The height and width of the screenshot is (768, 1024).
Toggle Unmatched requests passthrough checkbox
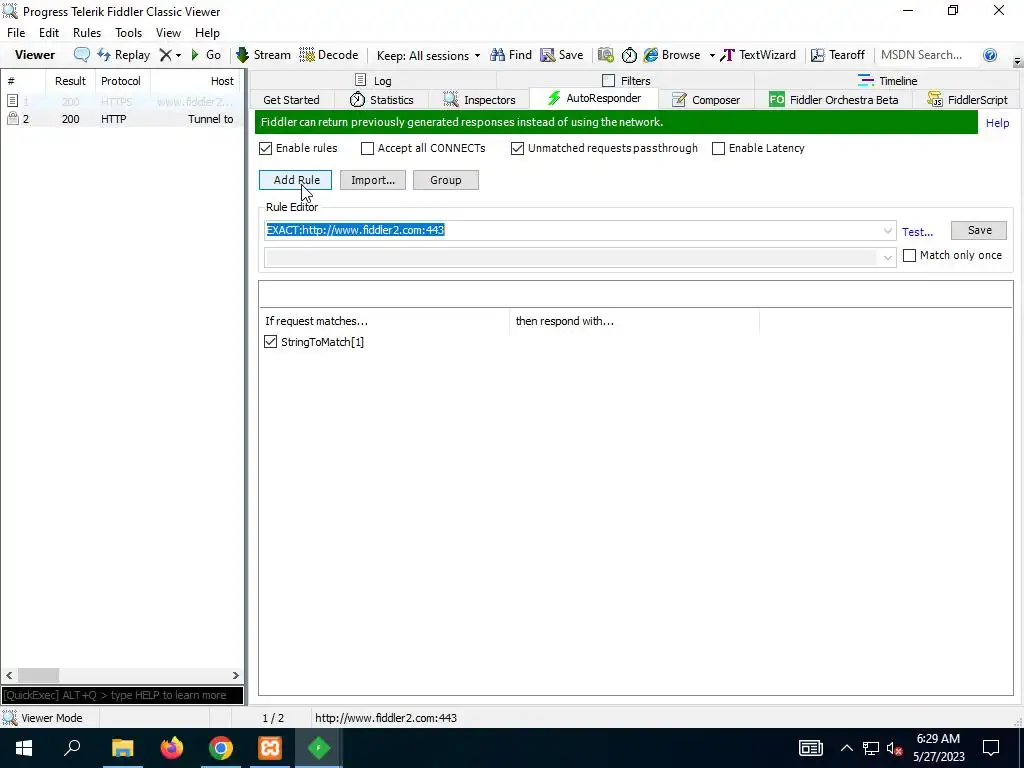tap(517, 148)
